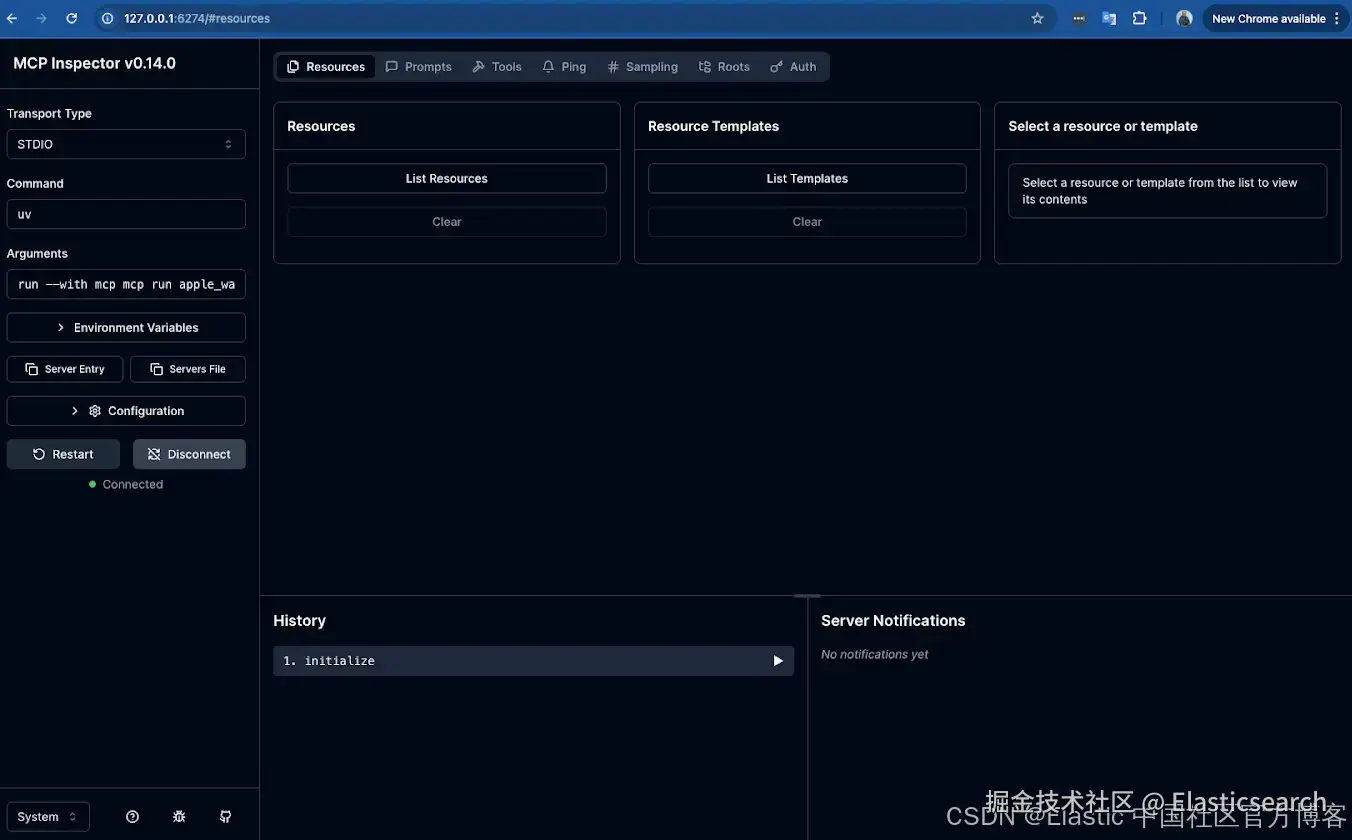Click the 'Select a resource or template' heading
The width and height of the screenshot is (1352, 840).
coord(1103,126)
